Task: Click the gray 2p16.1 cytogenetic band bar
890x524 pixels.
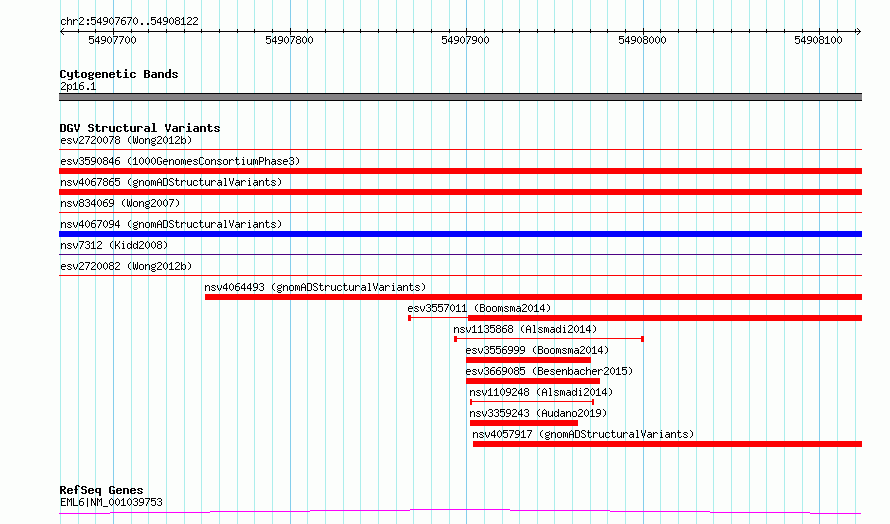Action: 460,97
